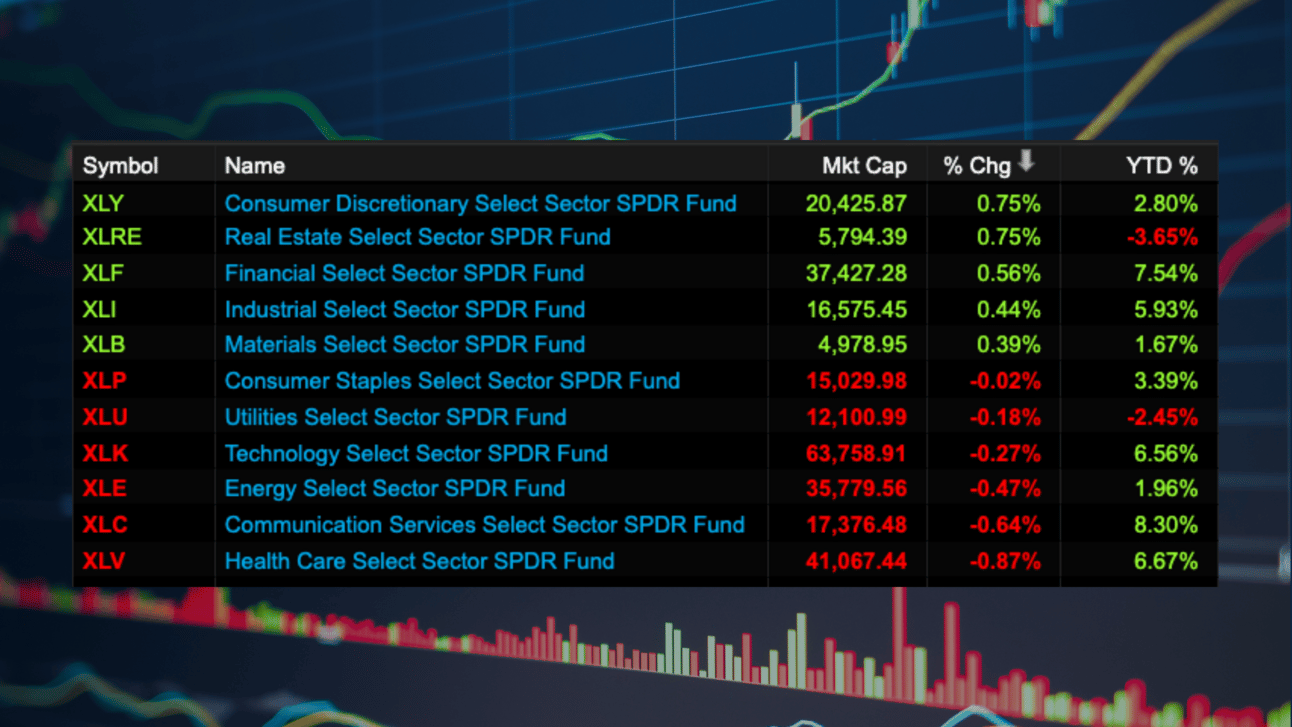This screenshot has height=727, width=1292.
Task: Select the XLI symbol
Action: click(x=99, y=309)
